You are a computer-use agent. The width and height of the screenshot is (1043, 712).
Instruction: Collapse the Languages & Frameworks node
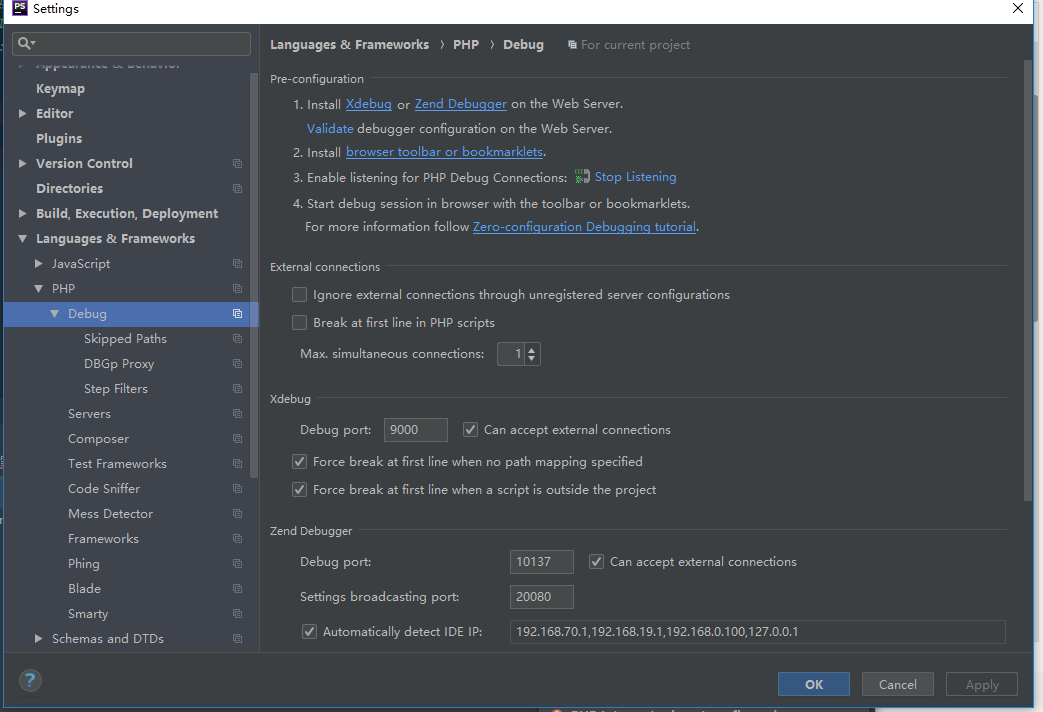[x=23, y=238]
